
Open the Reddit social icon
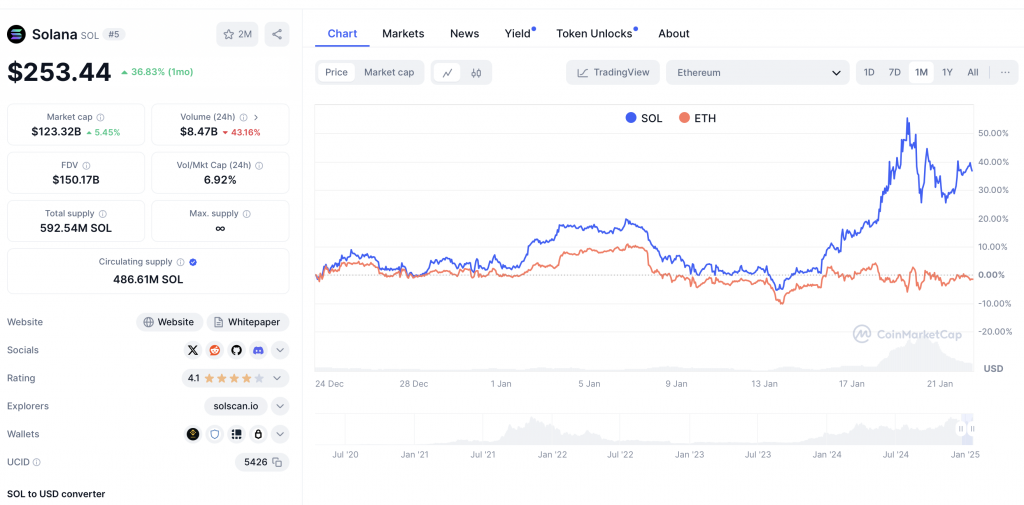[x=215, y=350]
